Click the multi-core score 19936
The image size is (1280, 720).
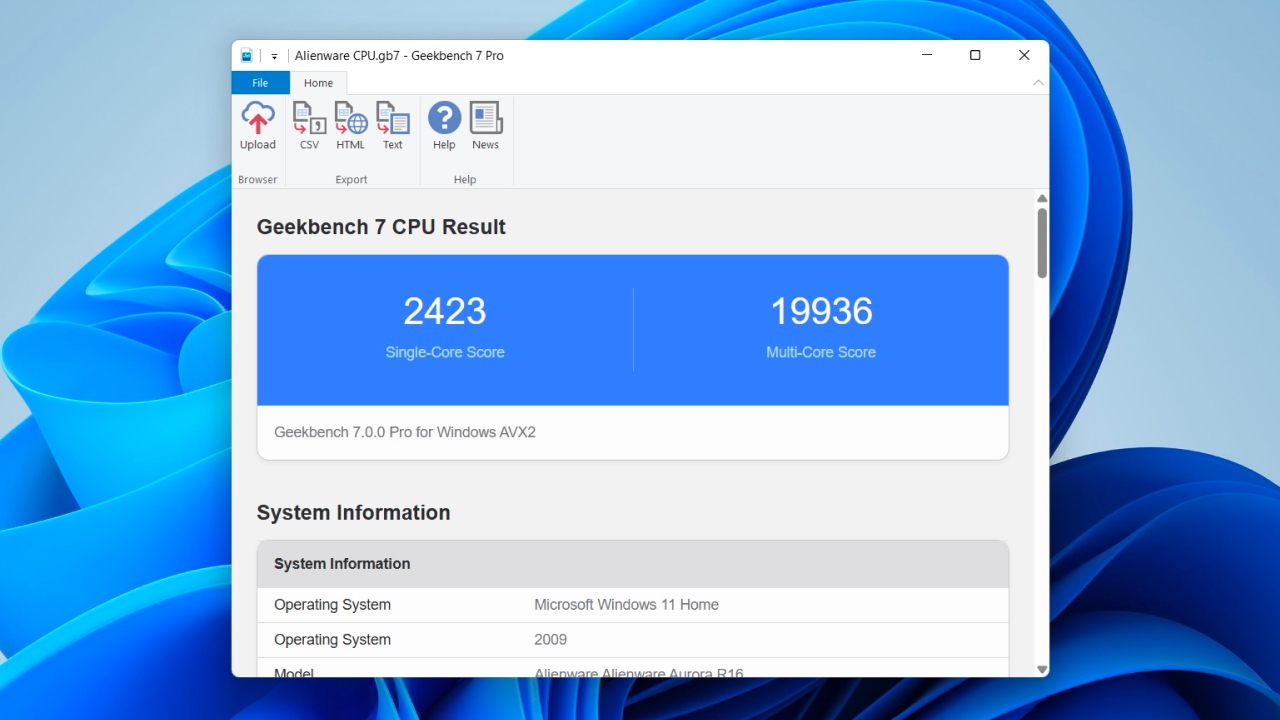tap(821, 311)
